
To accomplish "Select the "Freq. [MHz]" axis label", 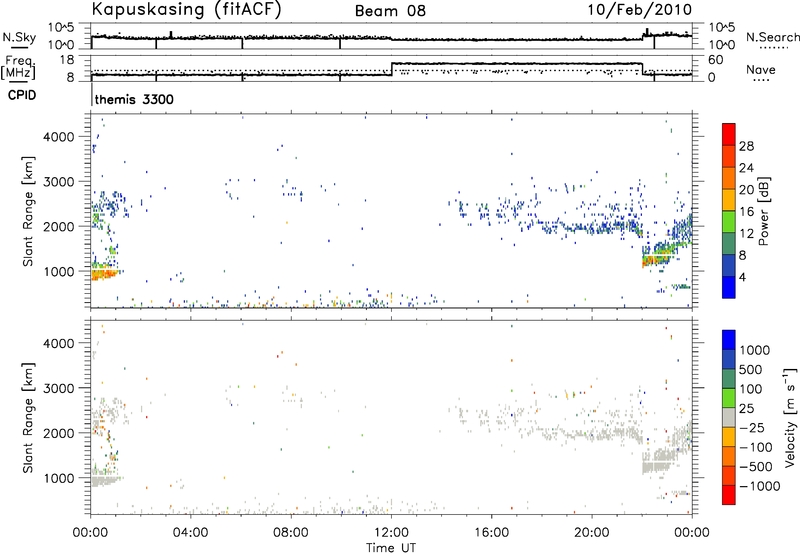I will point(18,68).
